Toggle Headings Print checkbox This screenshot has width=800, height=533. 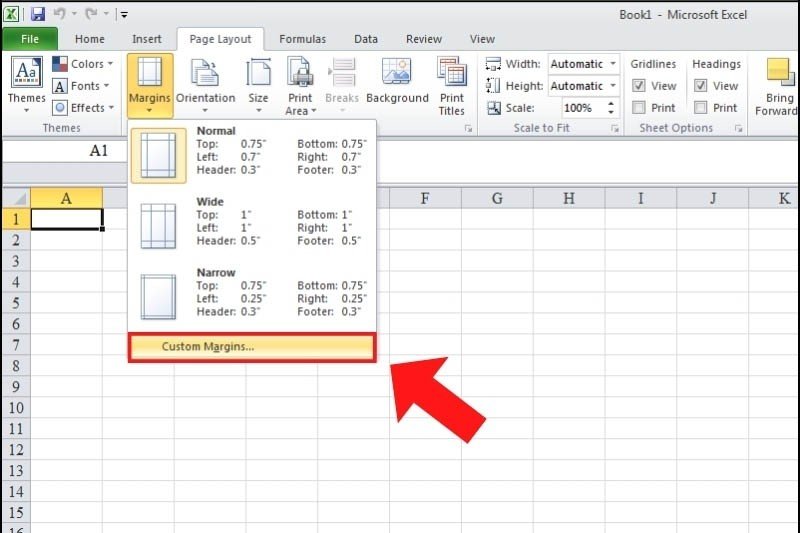click(x=701, y=108)
